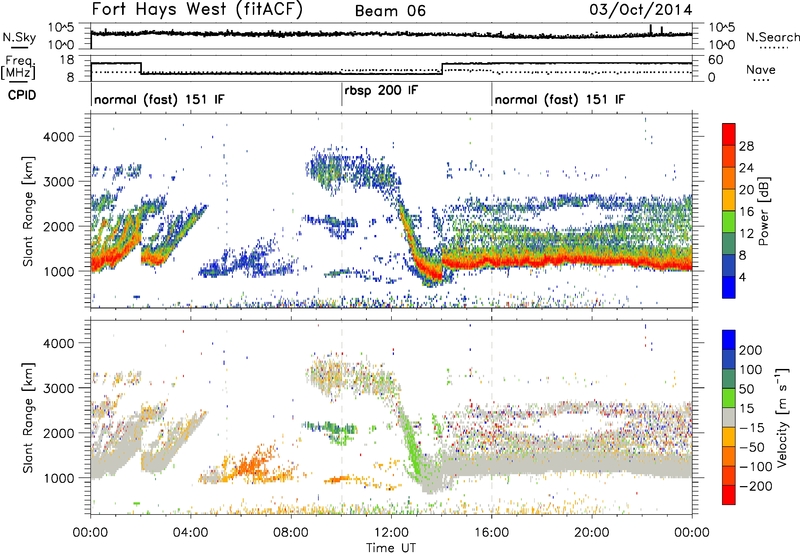Screen dimensions: 800x554
Task: Click the 'rbsp 200 IF' CPID label
Action: click(381, 91)
